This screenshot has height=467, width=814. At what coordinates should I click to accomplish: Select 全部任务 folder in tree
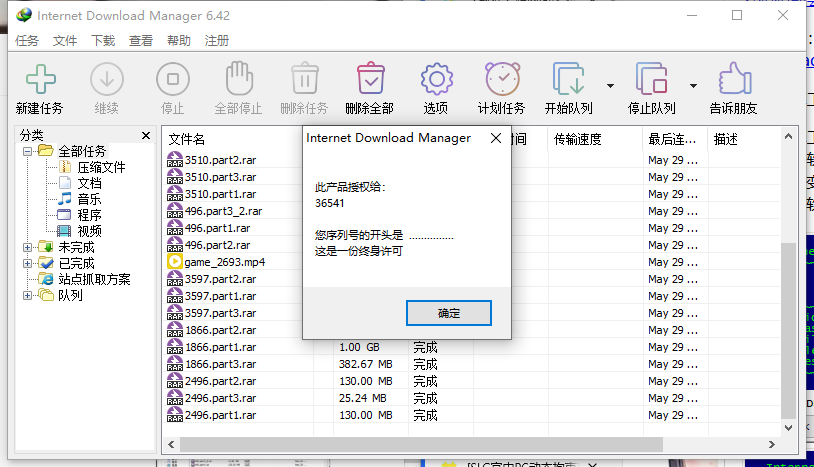(82, 151)
